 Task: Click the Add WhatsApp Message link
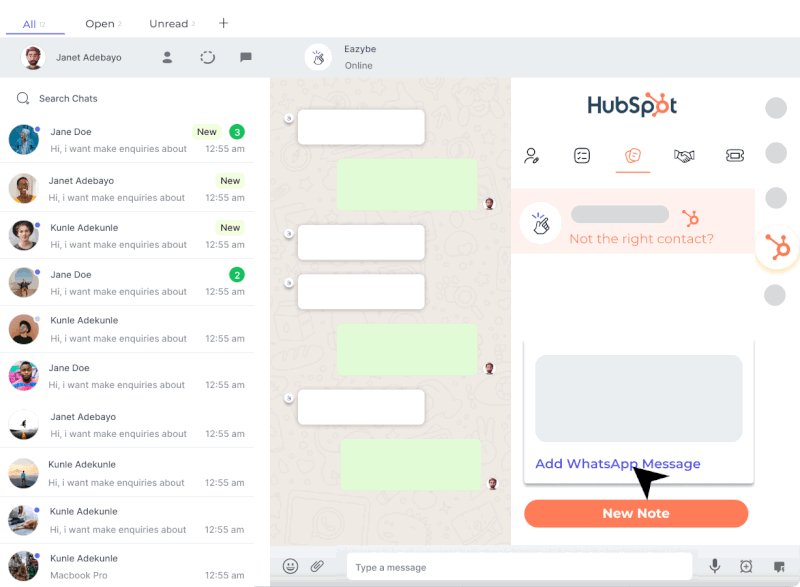(618, 463)
